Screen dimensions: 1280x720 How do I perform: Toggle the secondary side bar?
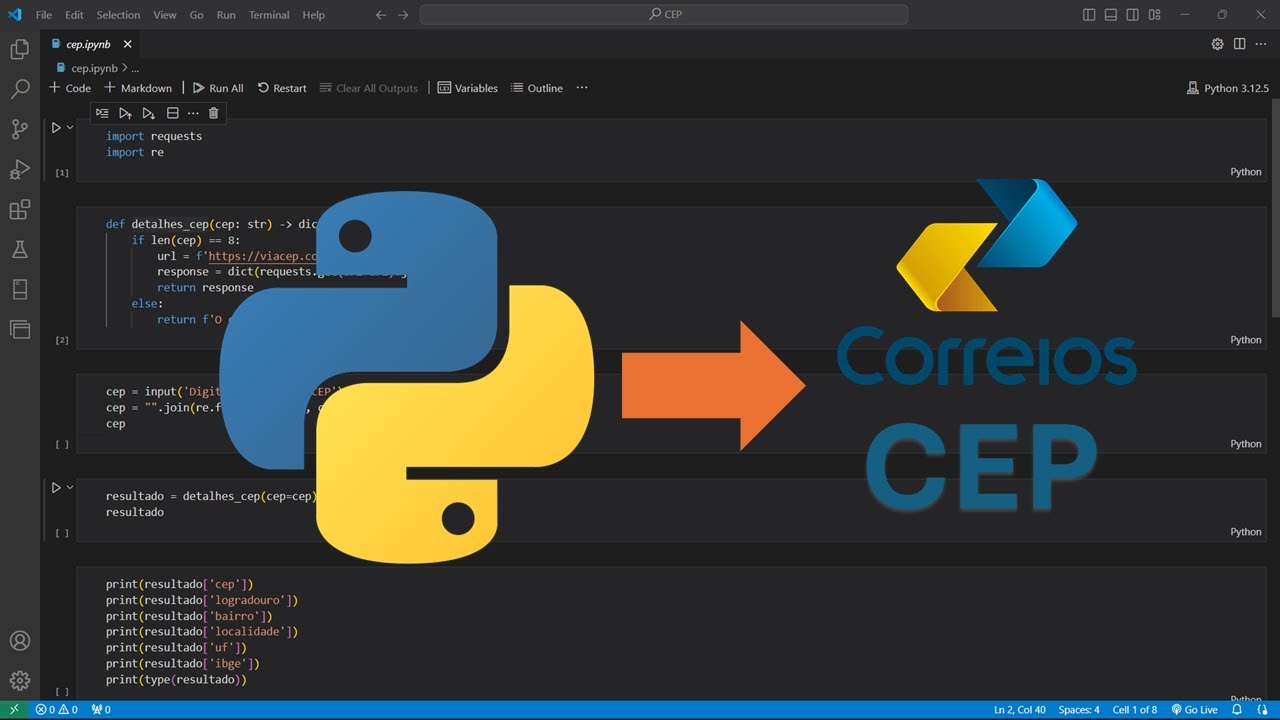1133,15
